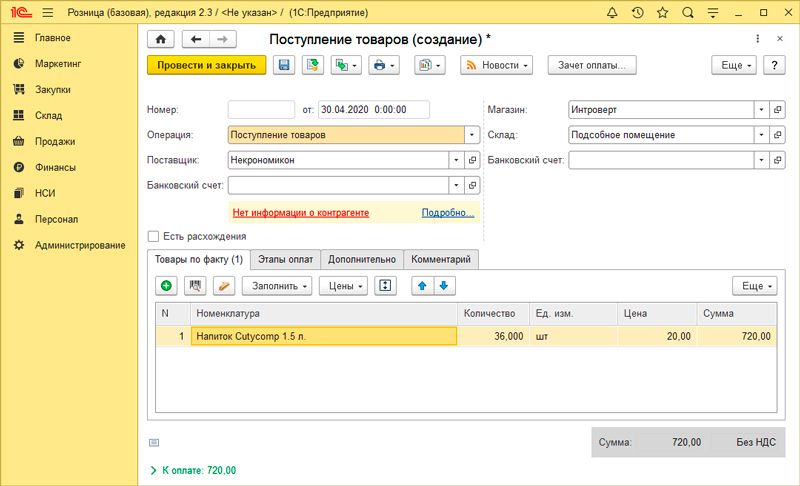This screenshot has width=800, height=486.
Task: Expand store Банковский счет dropdown arrow
Action: pos(761,160)
